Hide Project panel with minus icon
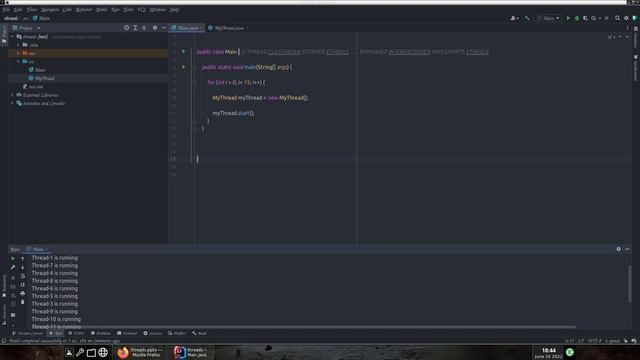 click(164, 28)
